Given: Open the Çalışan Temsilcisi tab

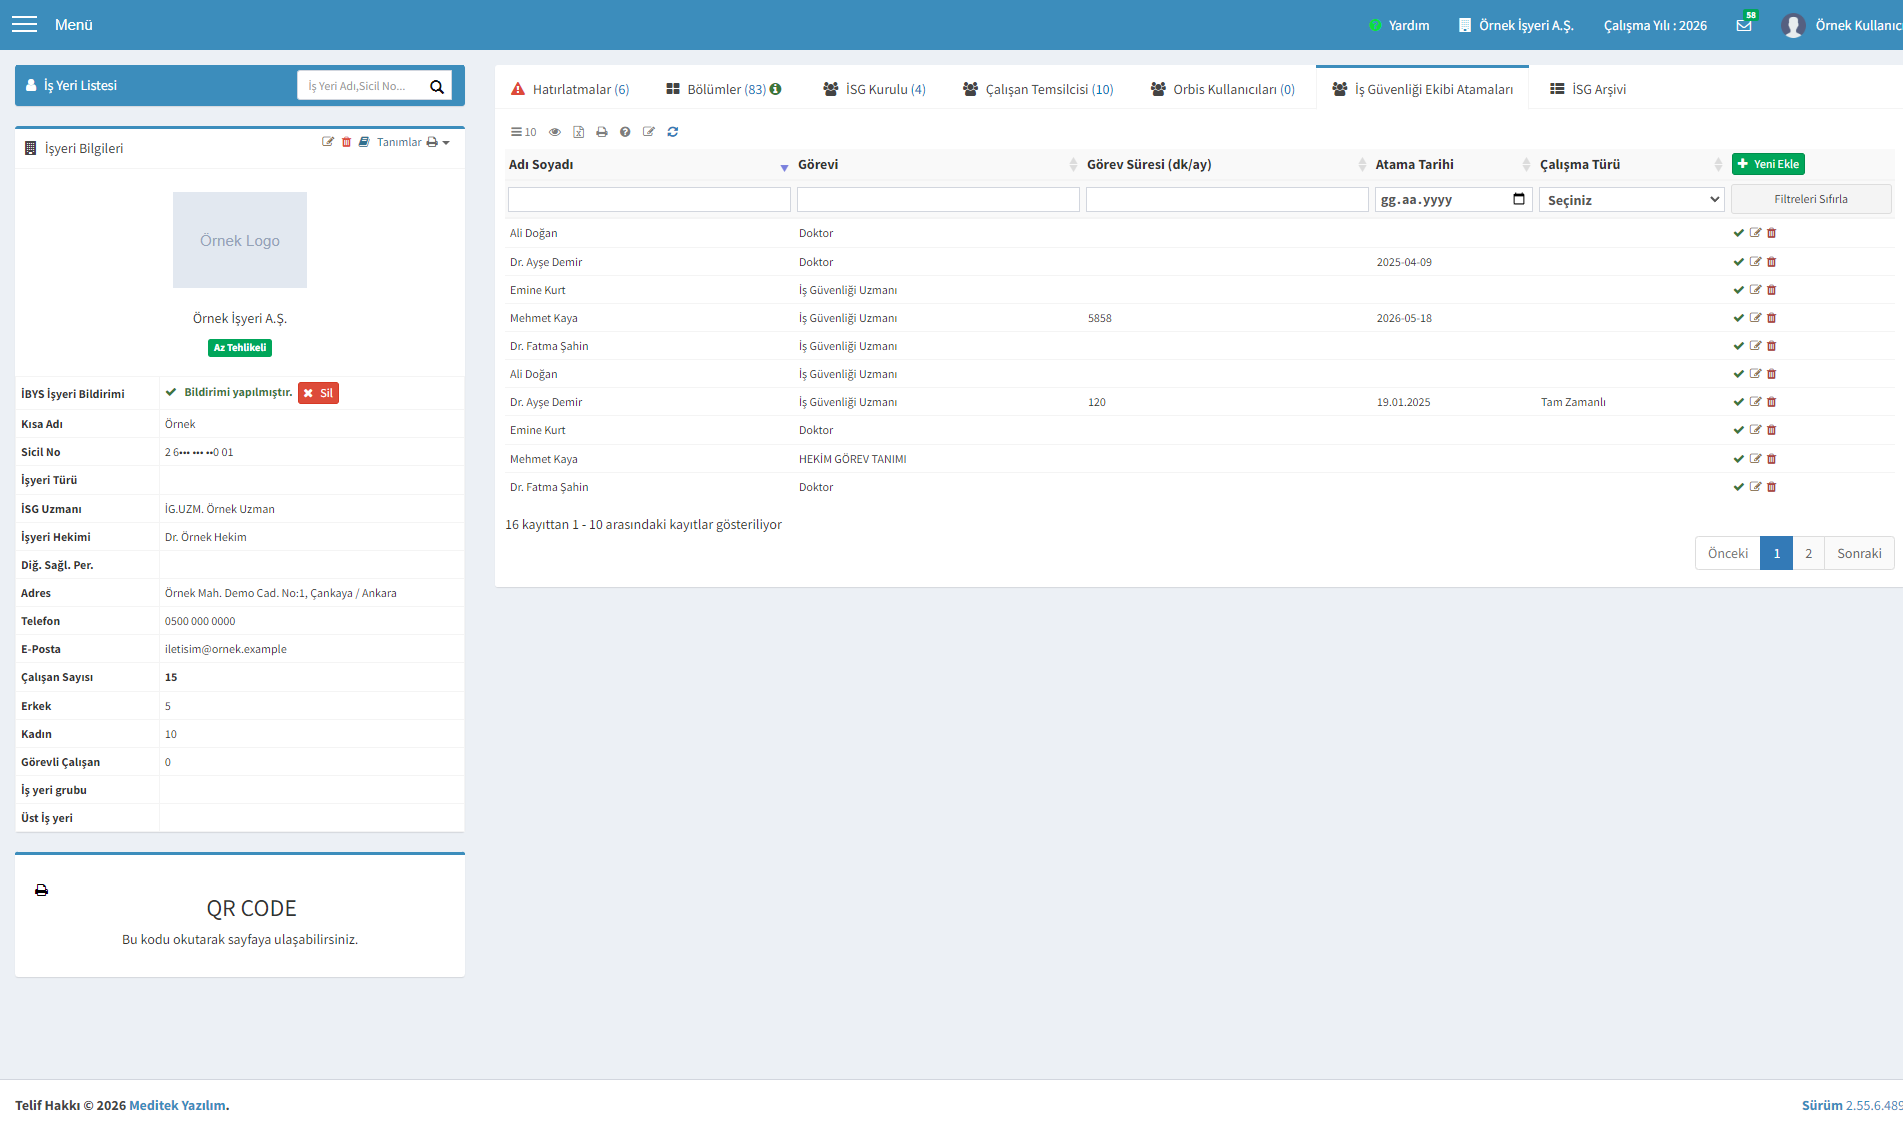Looking at the screenshot, I should [1038, 89].
